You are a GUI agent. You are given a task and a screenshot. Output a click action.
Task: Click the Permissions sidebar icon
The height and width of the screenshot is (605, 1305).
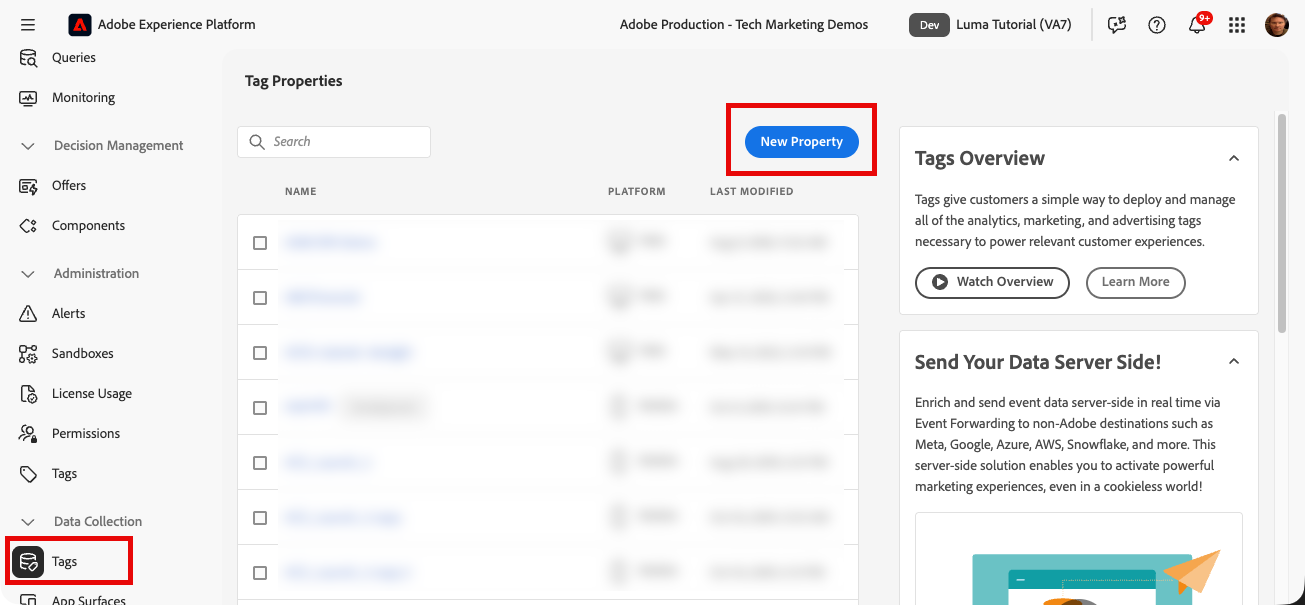click(x=29, y=434)
